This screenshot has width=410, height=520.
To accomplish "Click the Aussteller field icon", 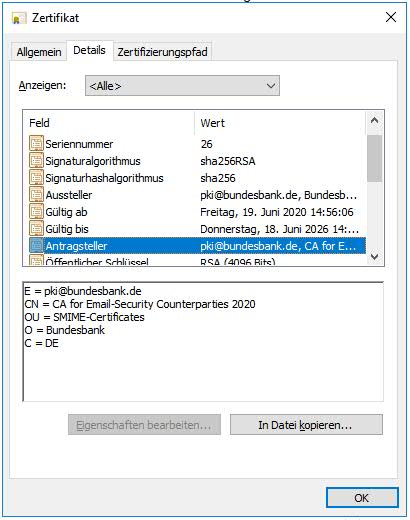I will click(36, 195).
